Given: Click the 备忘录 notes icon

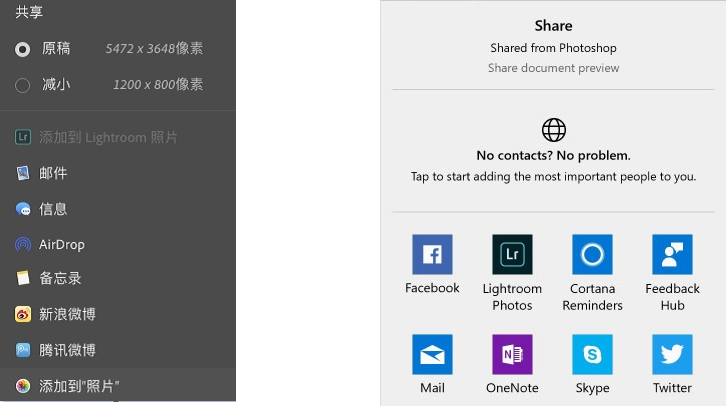Looking at the screenshot, I should click(23, 278).
